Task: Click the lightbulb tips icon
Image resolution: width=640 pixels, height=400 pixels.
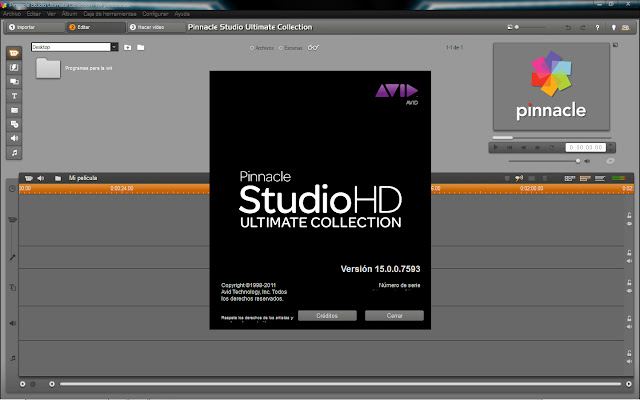Action: click(x=613, y=27)
